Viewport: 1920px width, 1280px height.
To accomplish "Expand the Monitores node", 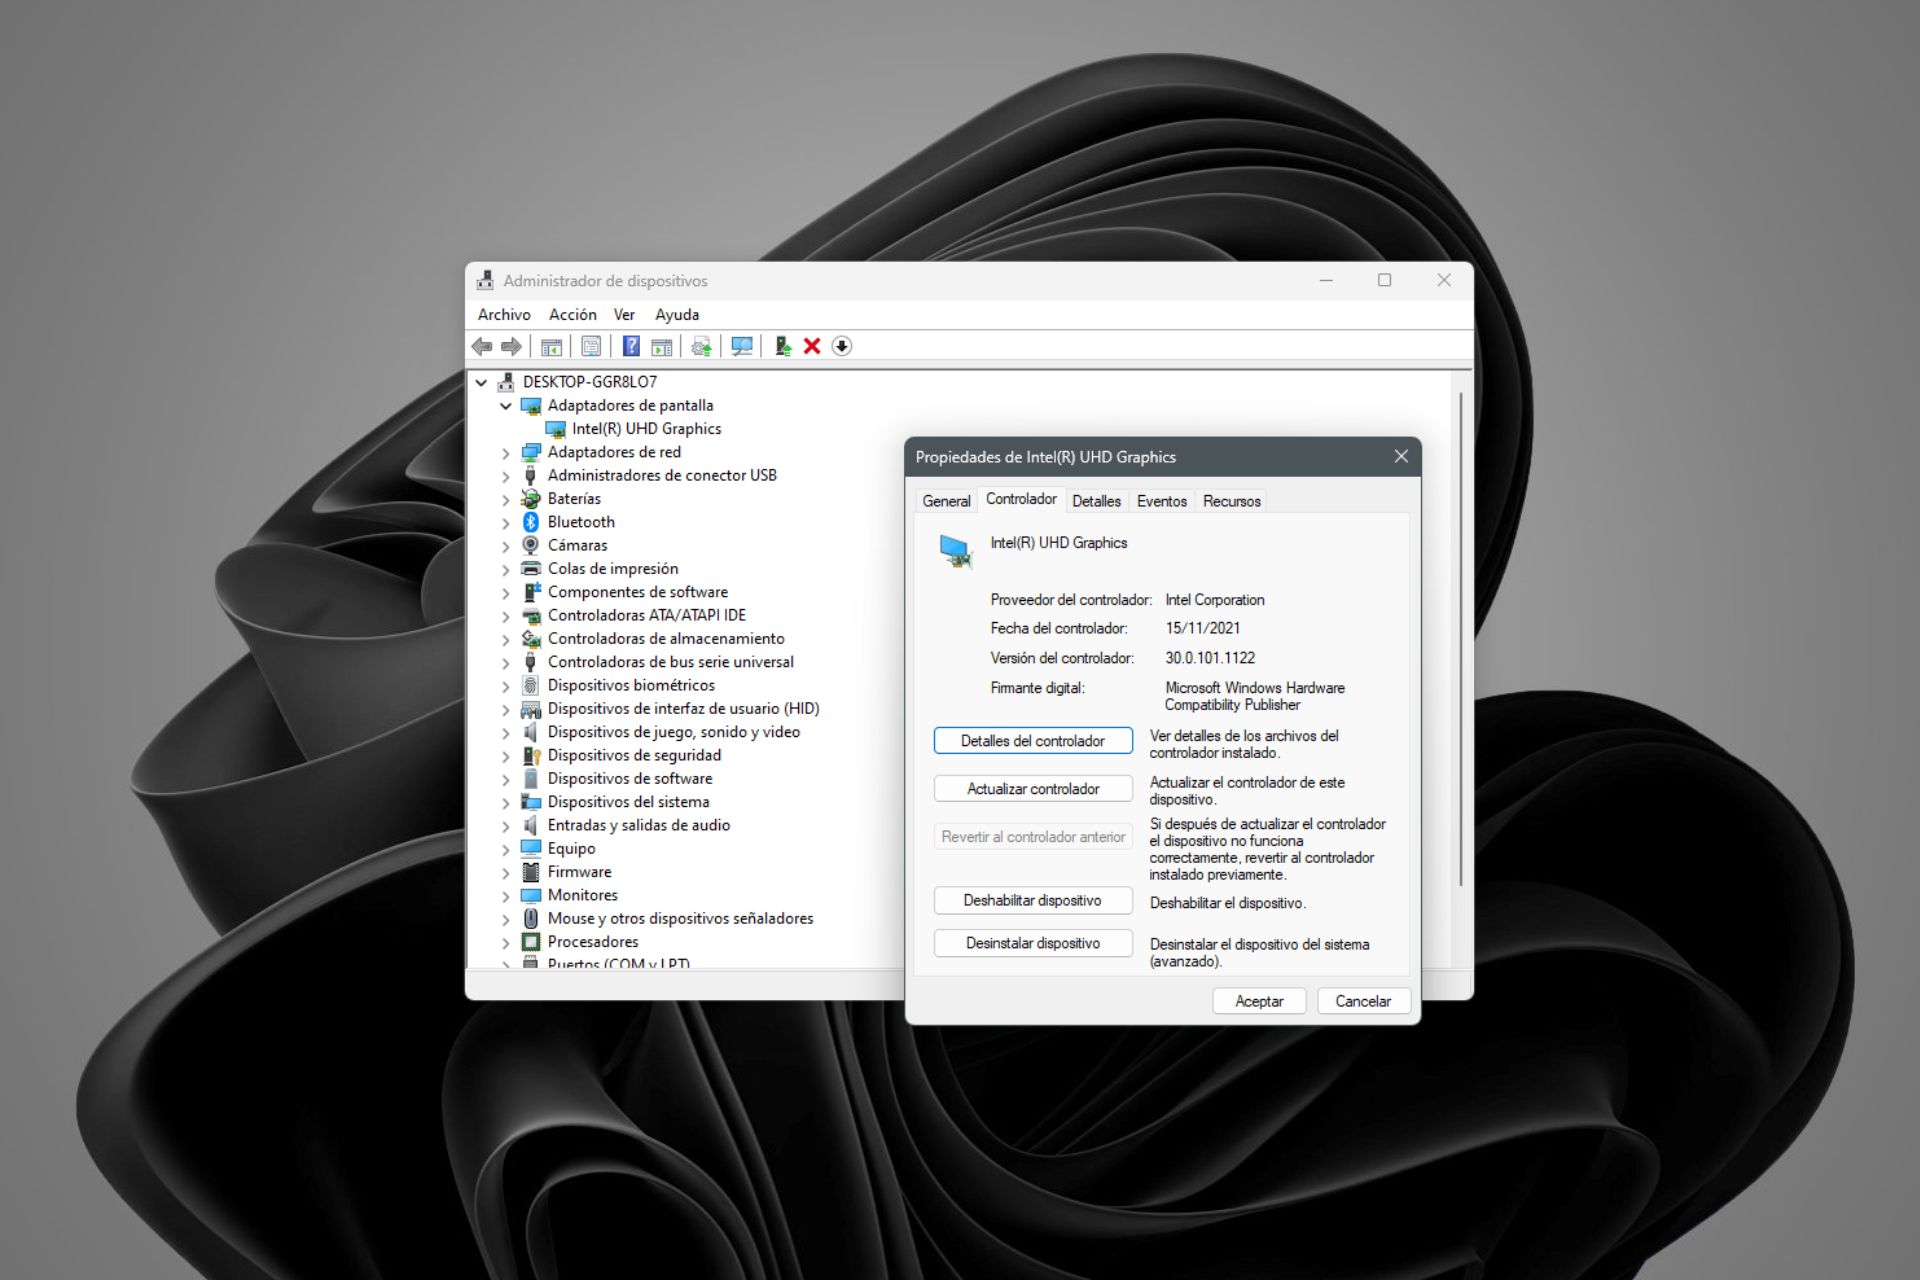I will [x=506, y=896].
